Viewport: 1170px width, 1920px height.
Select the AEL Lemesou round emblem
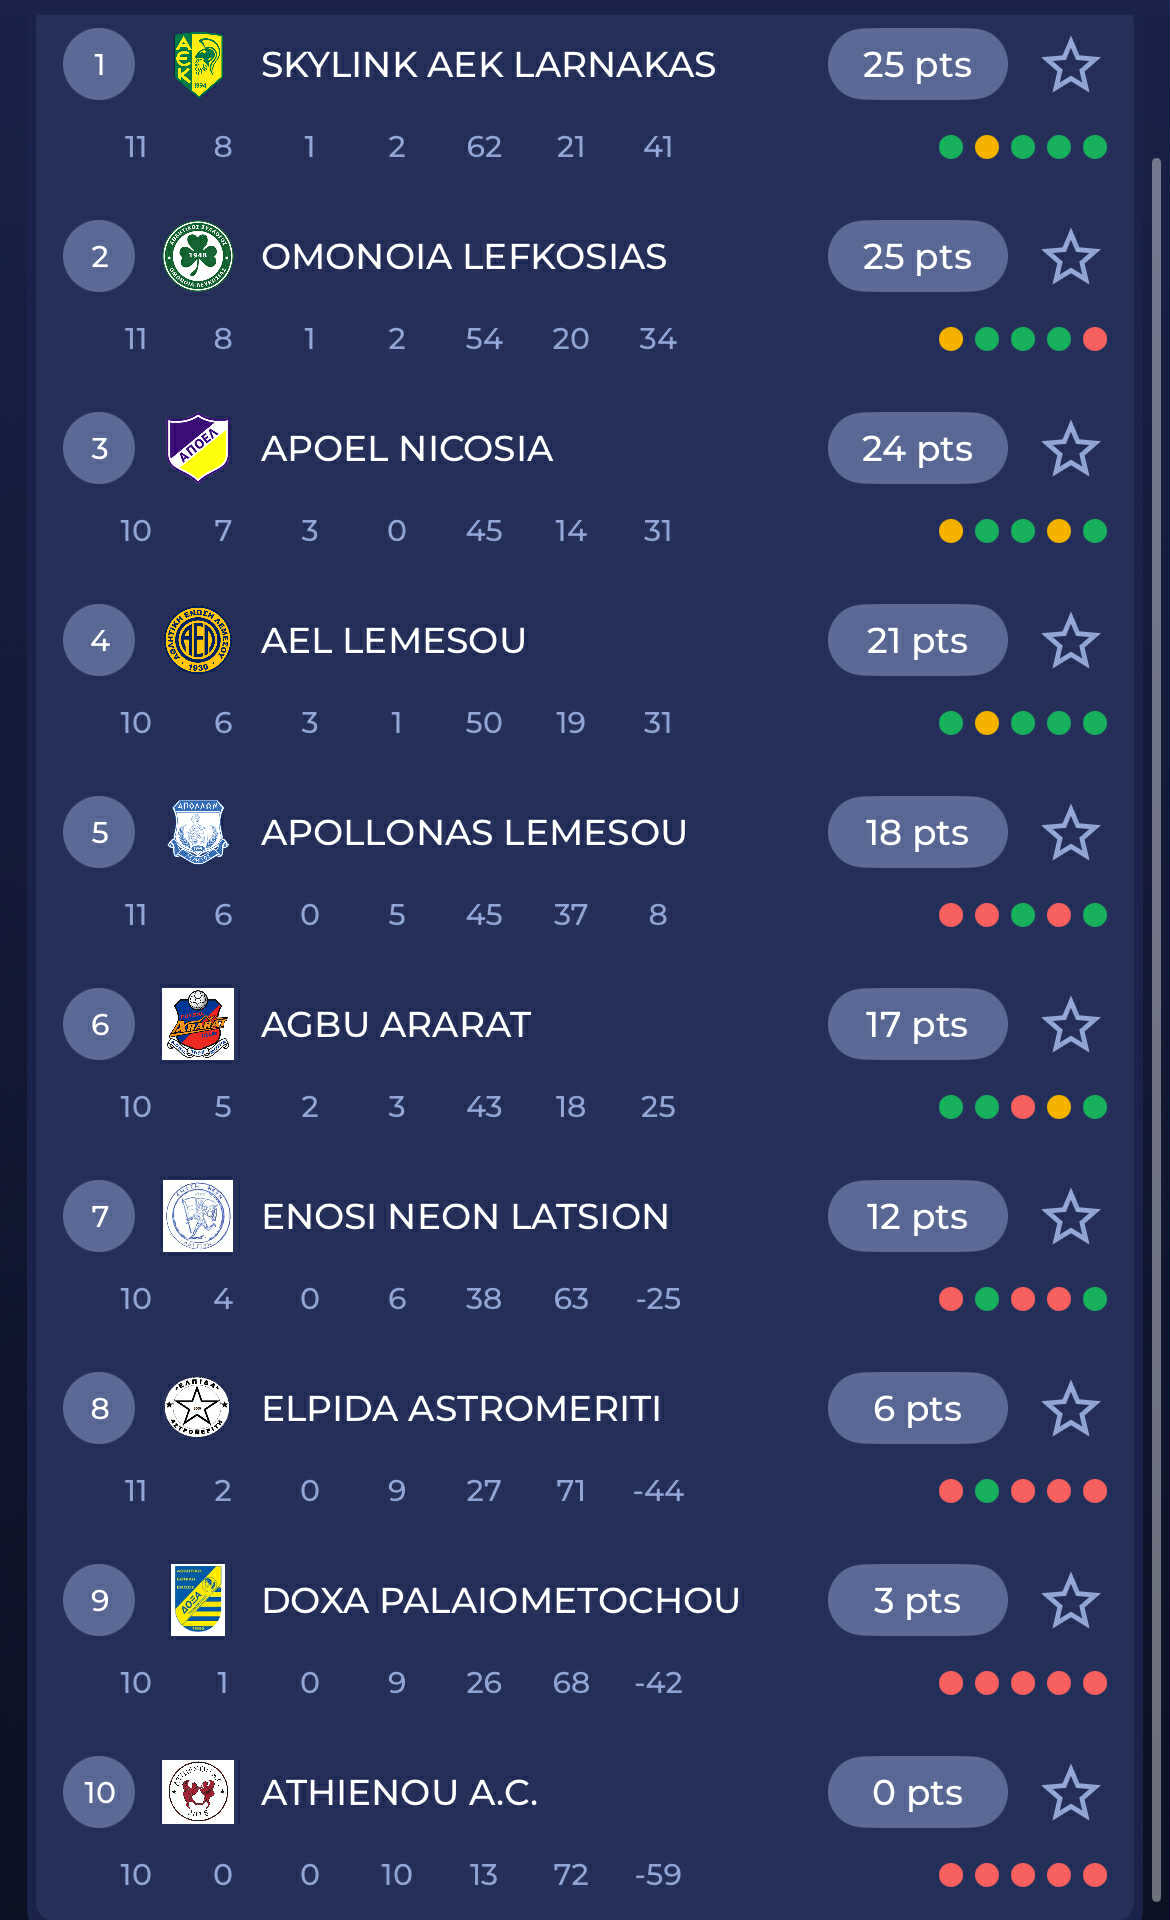click(x=198, y=640)
